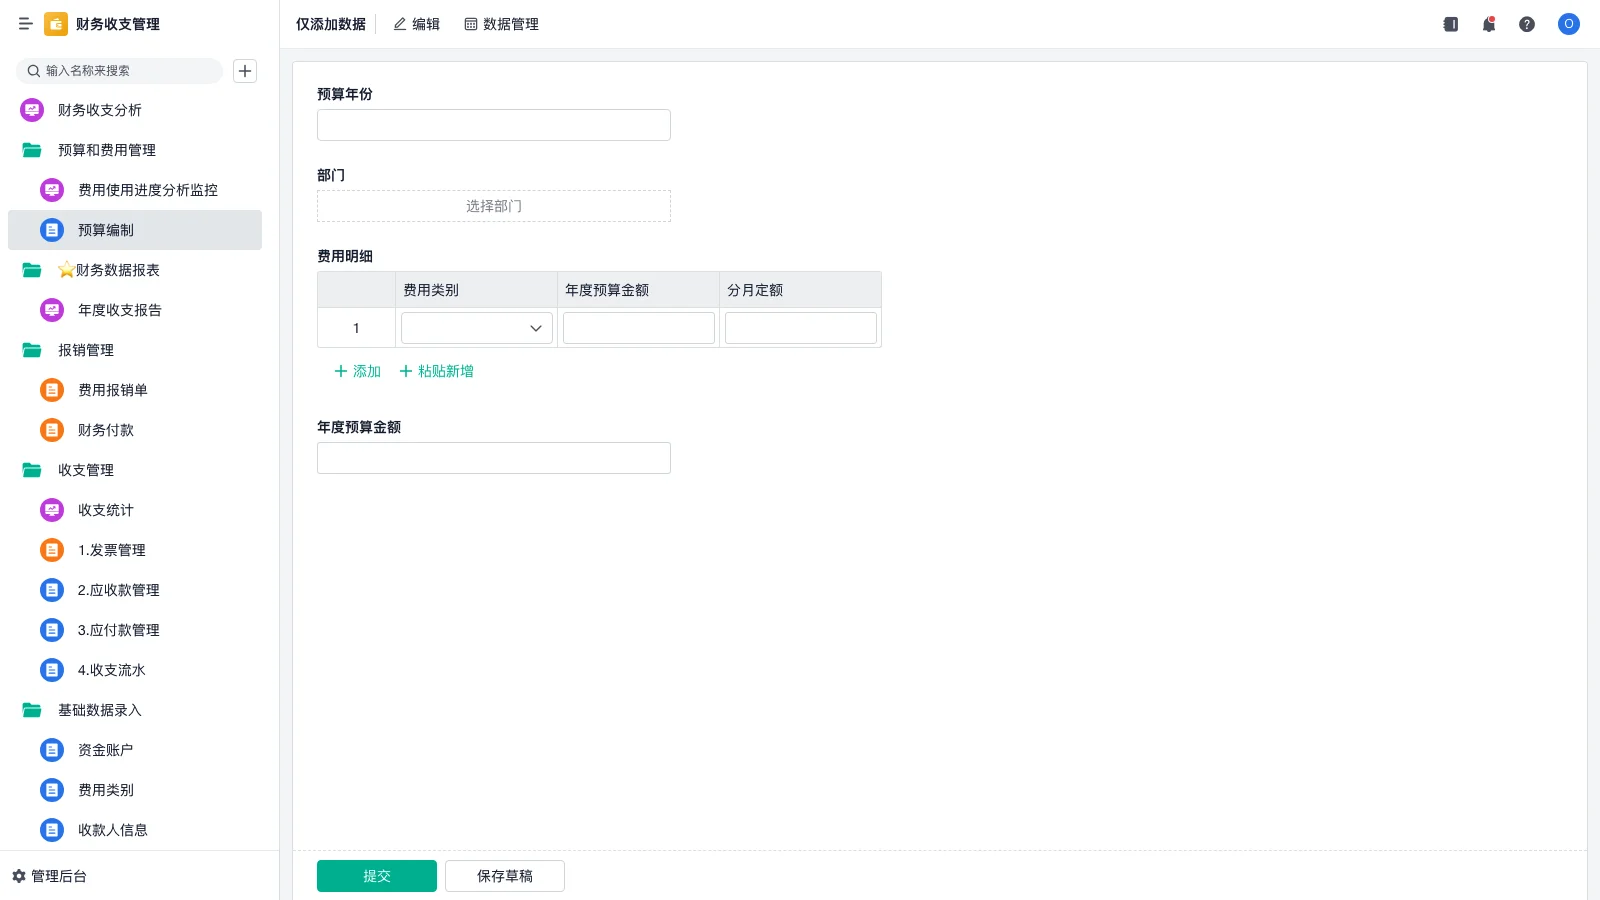Open the 费用类别 dropdown in row 1
This screenshot has height=900, width=1600.
click(x=477, y=328)
